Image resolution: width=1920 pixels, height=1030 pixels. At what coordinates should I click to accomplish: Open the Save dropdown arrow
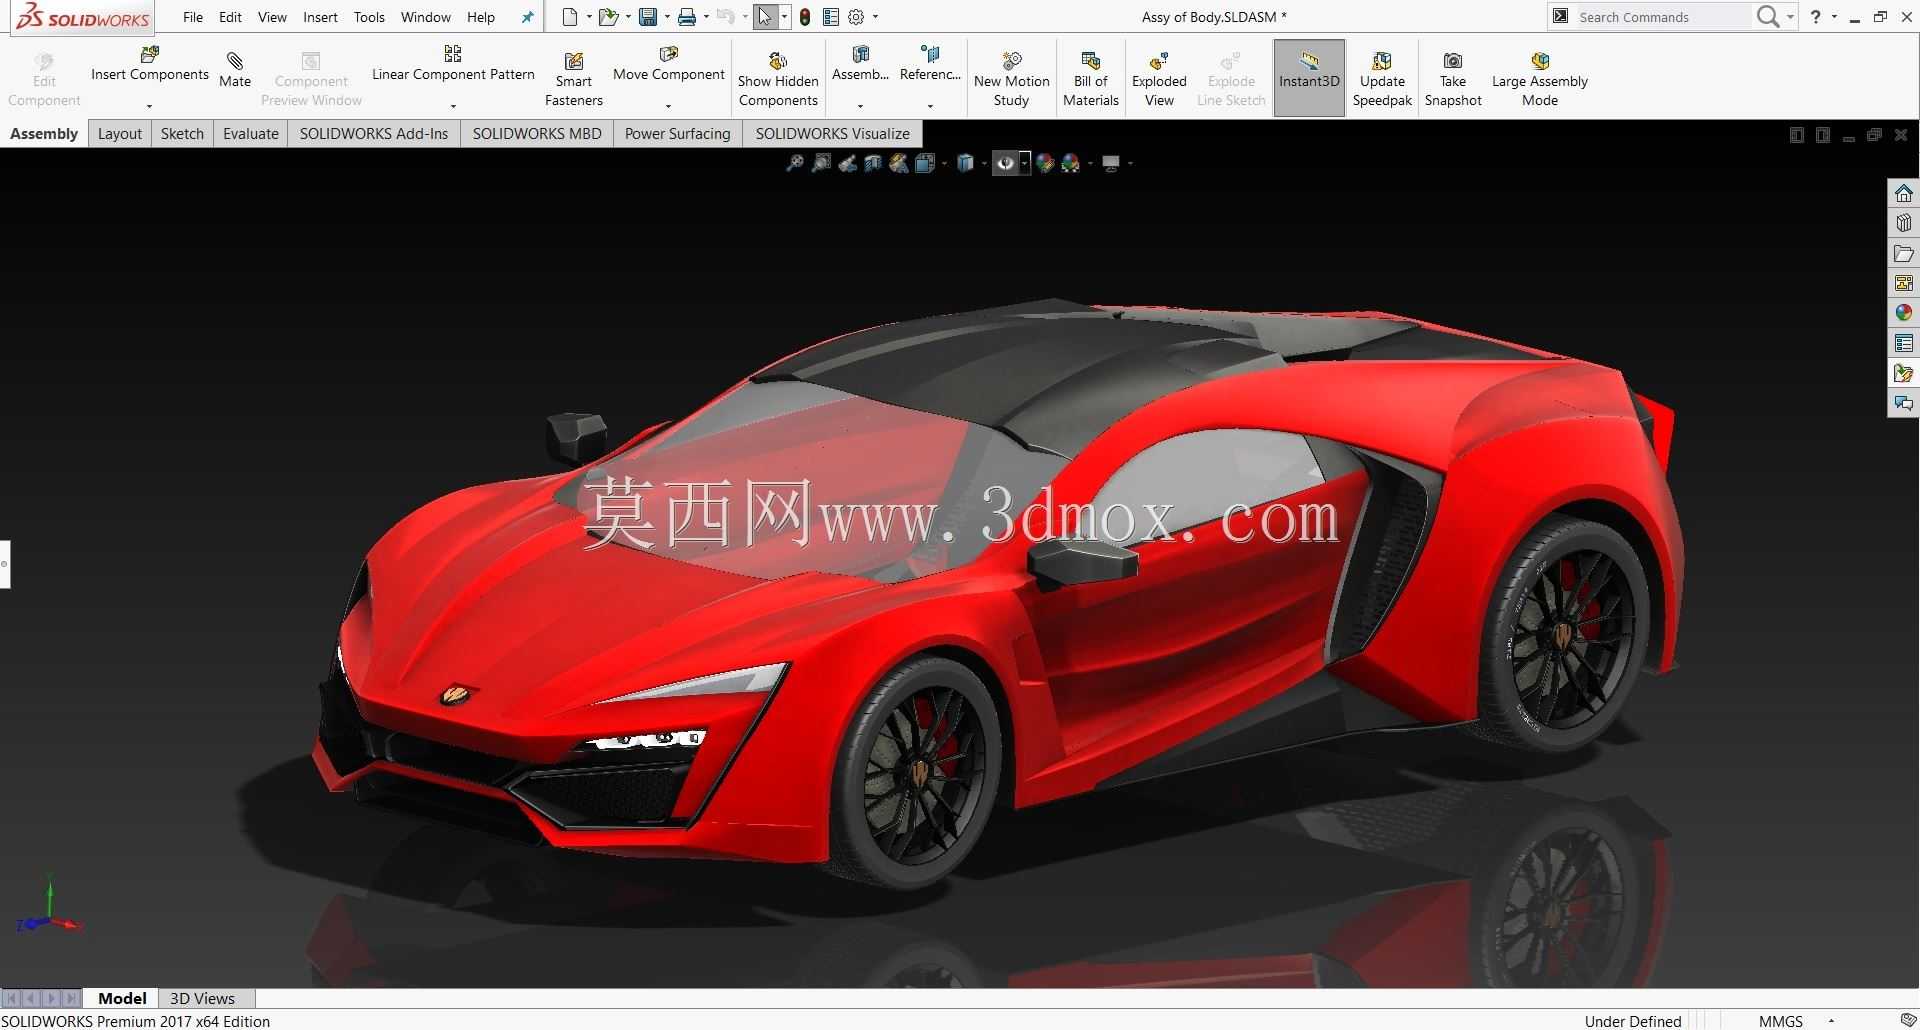(666, 17)
